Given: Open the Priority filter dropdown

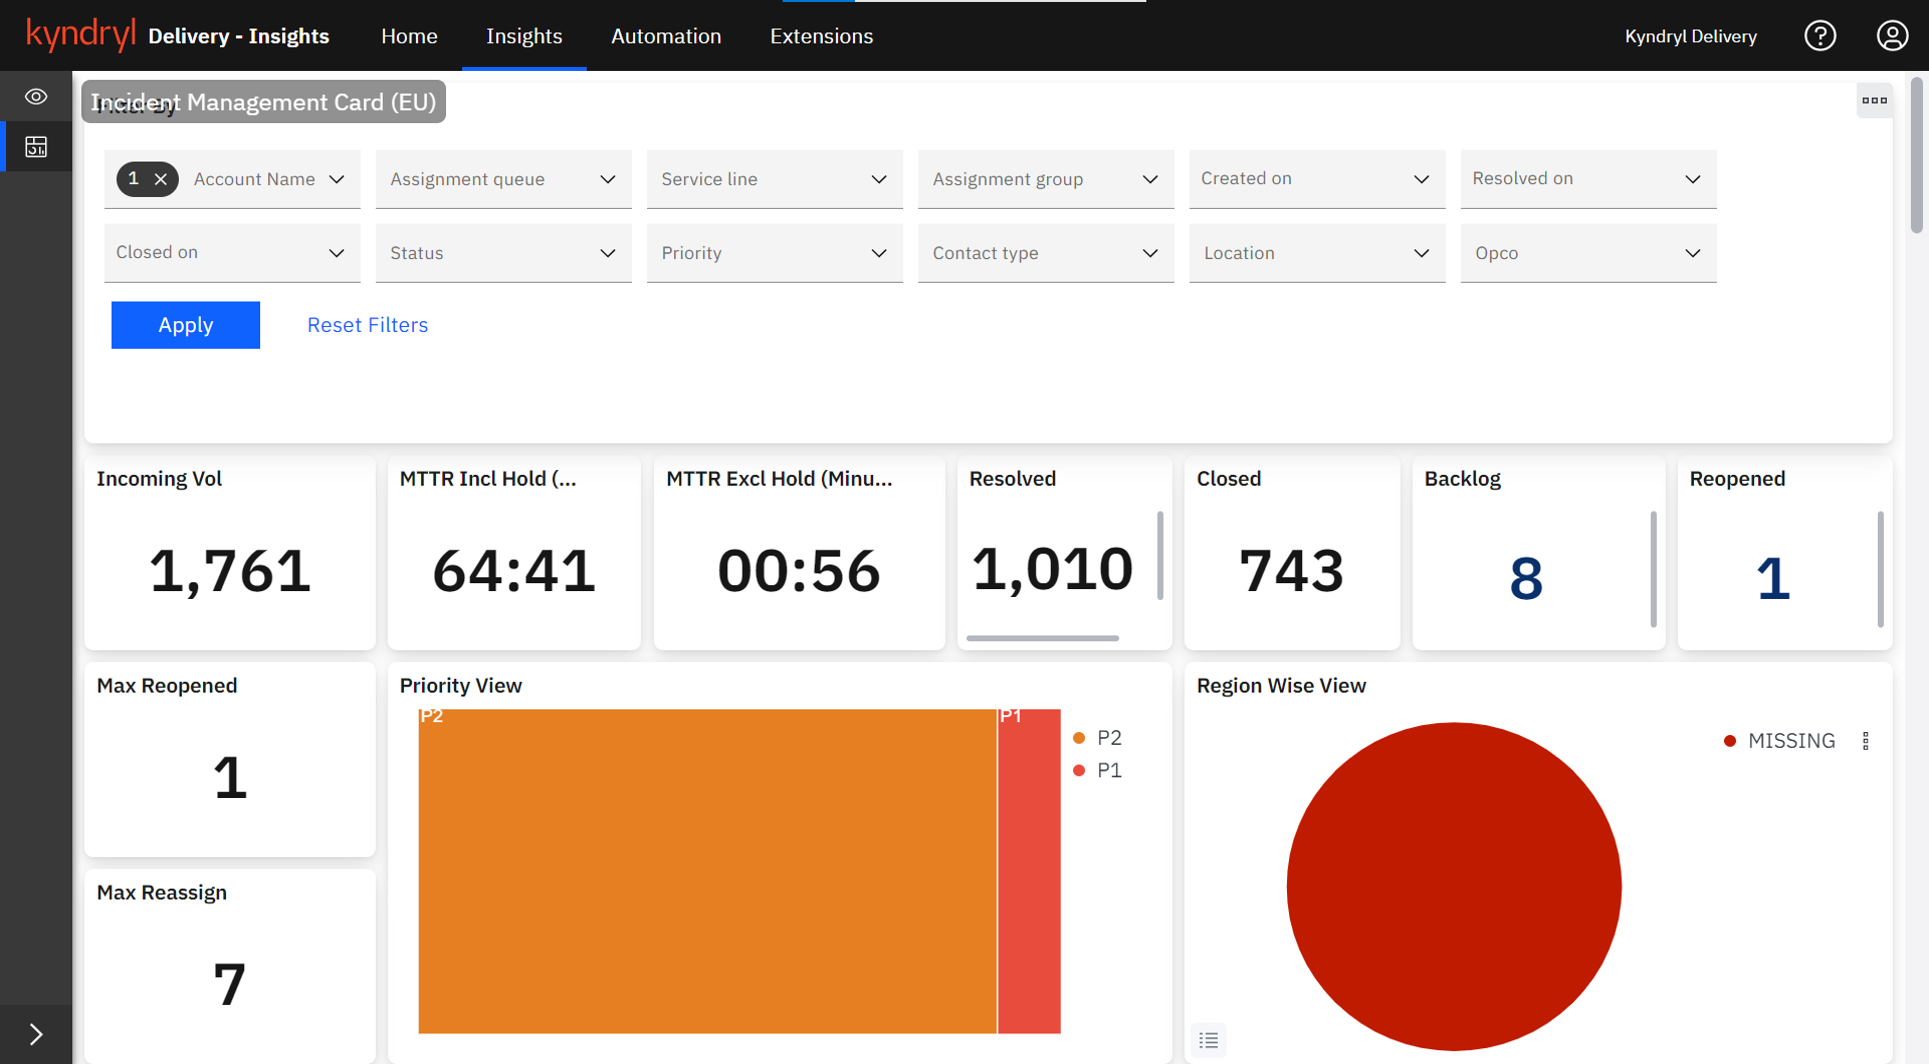Looking at the screenshot, I should tap(774, 253).
